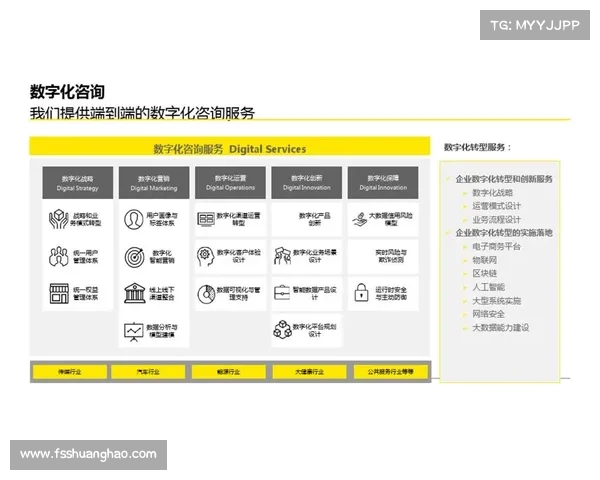Viewport: 600px width, 480px height.
Task: Select the 数字化保障 column header
Action: (x=383, y=183)
